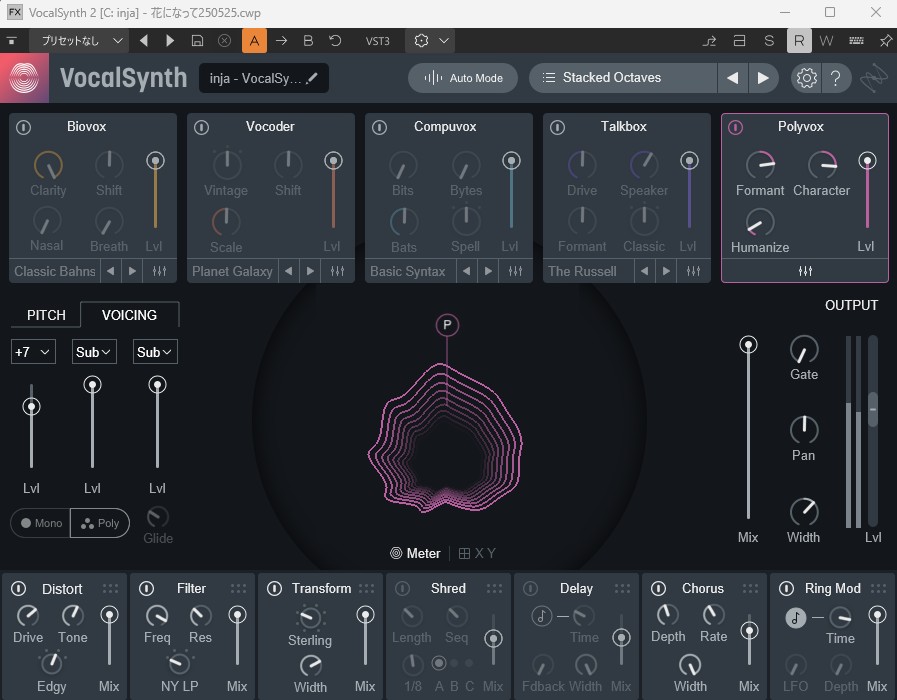Open the help question mark
The image size is (897, 700).
tap(835, 78)
